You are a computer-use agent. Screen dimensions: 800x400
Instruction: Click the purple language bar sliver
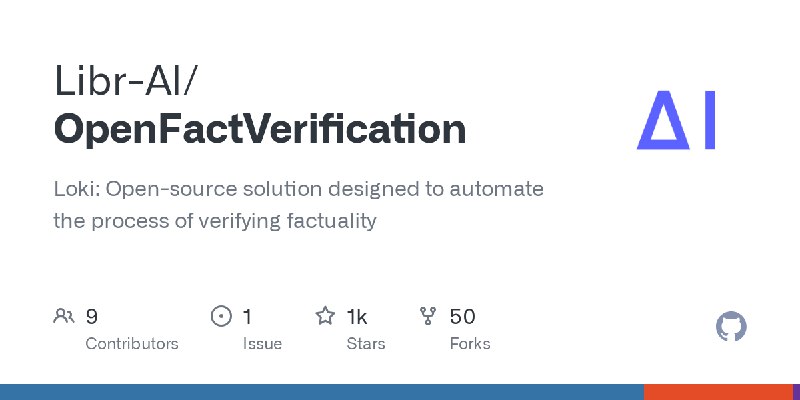click(796, 392)
